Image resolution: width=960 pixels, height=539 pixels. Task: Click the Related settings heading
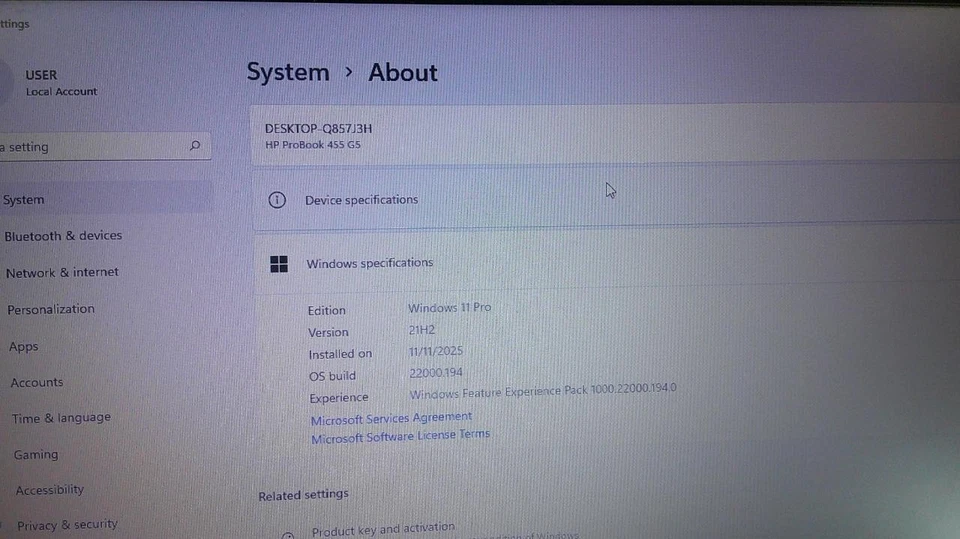click(303, 495)
